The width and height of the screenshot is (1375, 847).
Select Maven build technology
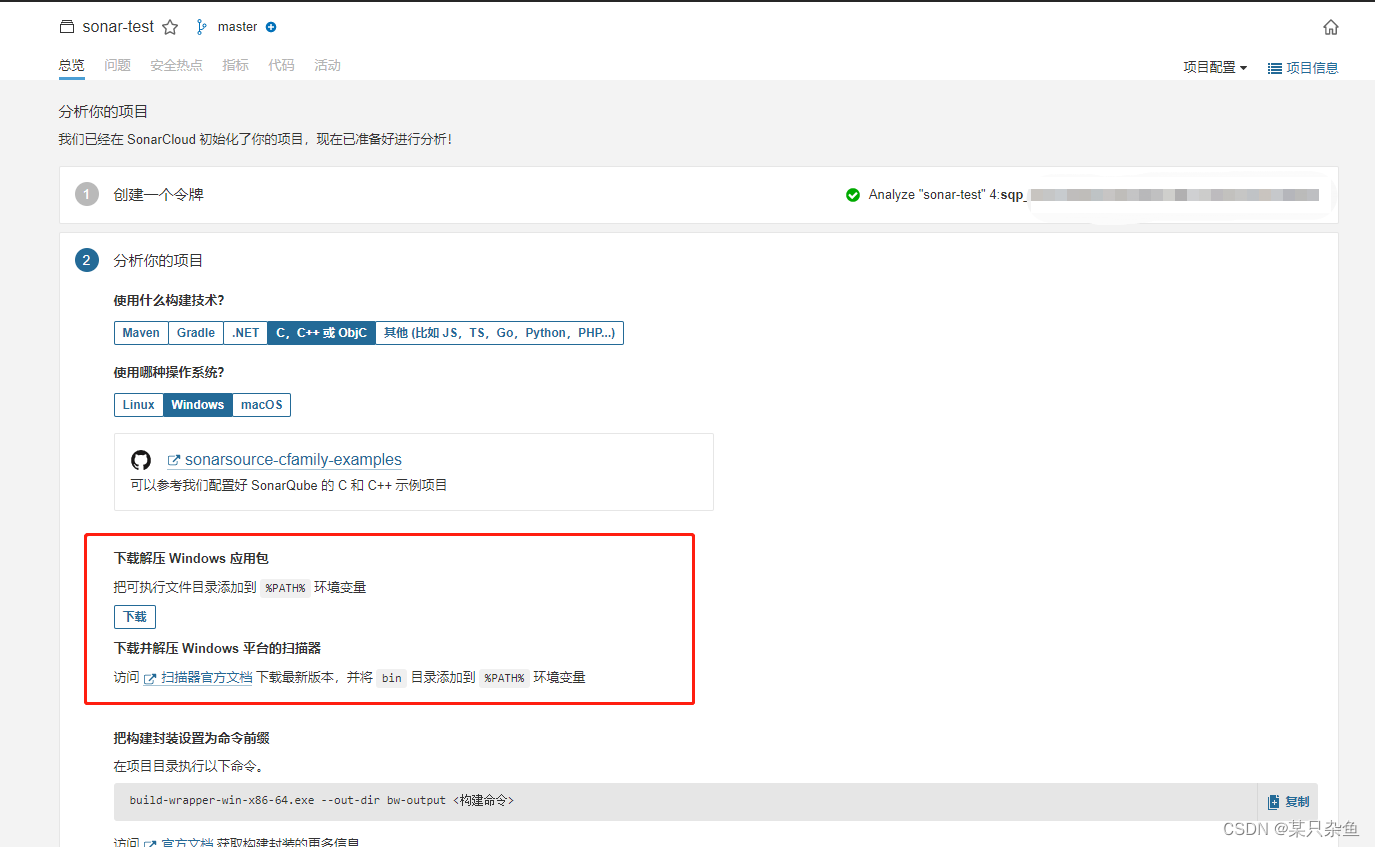tap(141, 333)
